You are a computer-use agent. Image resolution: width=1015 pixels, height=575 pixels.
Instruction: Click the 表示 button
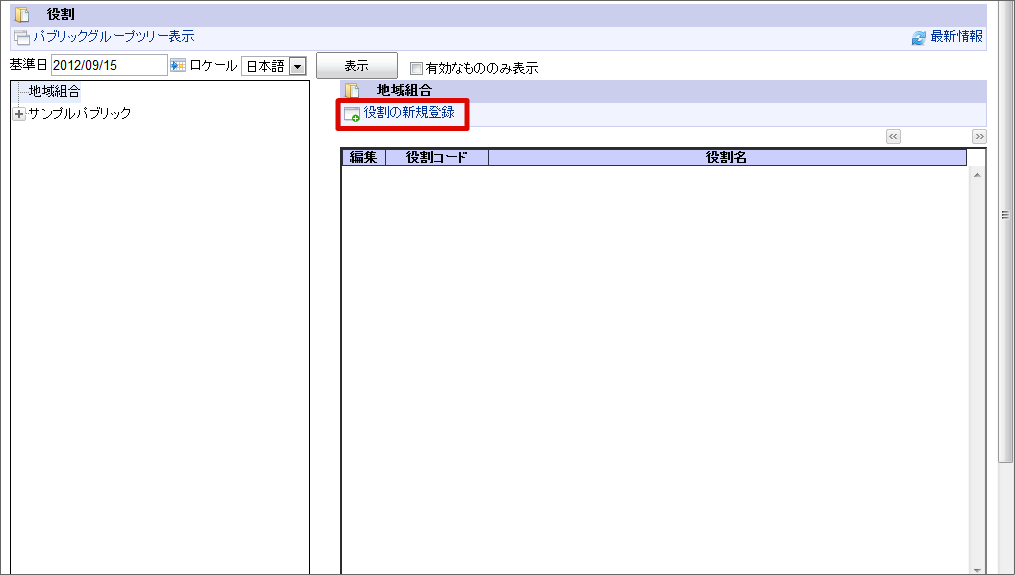(x=357, y=65)
